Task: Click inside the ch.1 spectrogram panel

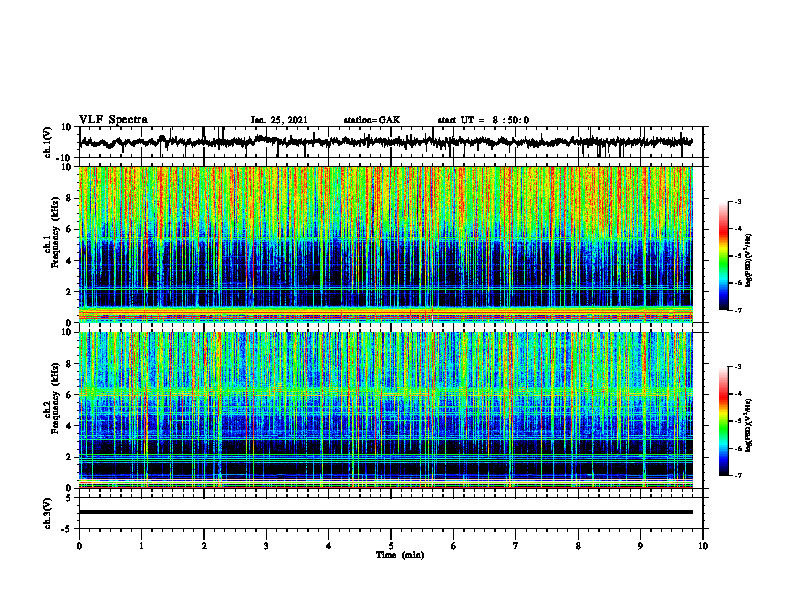Action: (x=386, y=244)
